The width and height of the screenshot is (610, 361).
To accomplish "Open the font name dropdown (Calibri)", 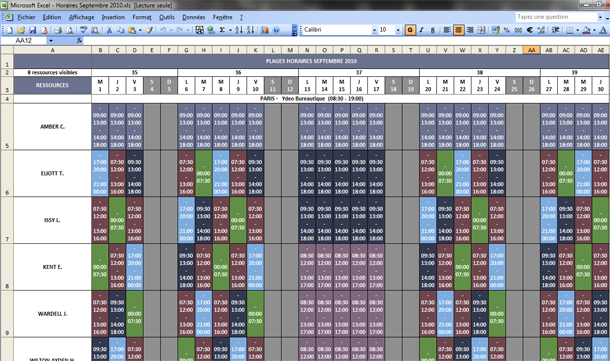I will (x=374, y=30).
